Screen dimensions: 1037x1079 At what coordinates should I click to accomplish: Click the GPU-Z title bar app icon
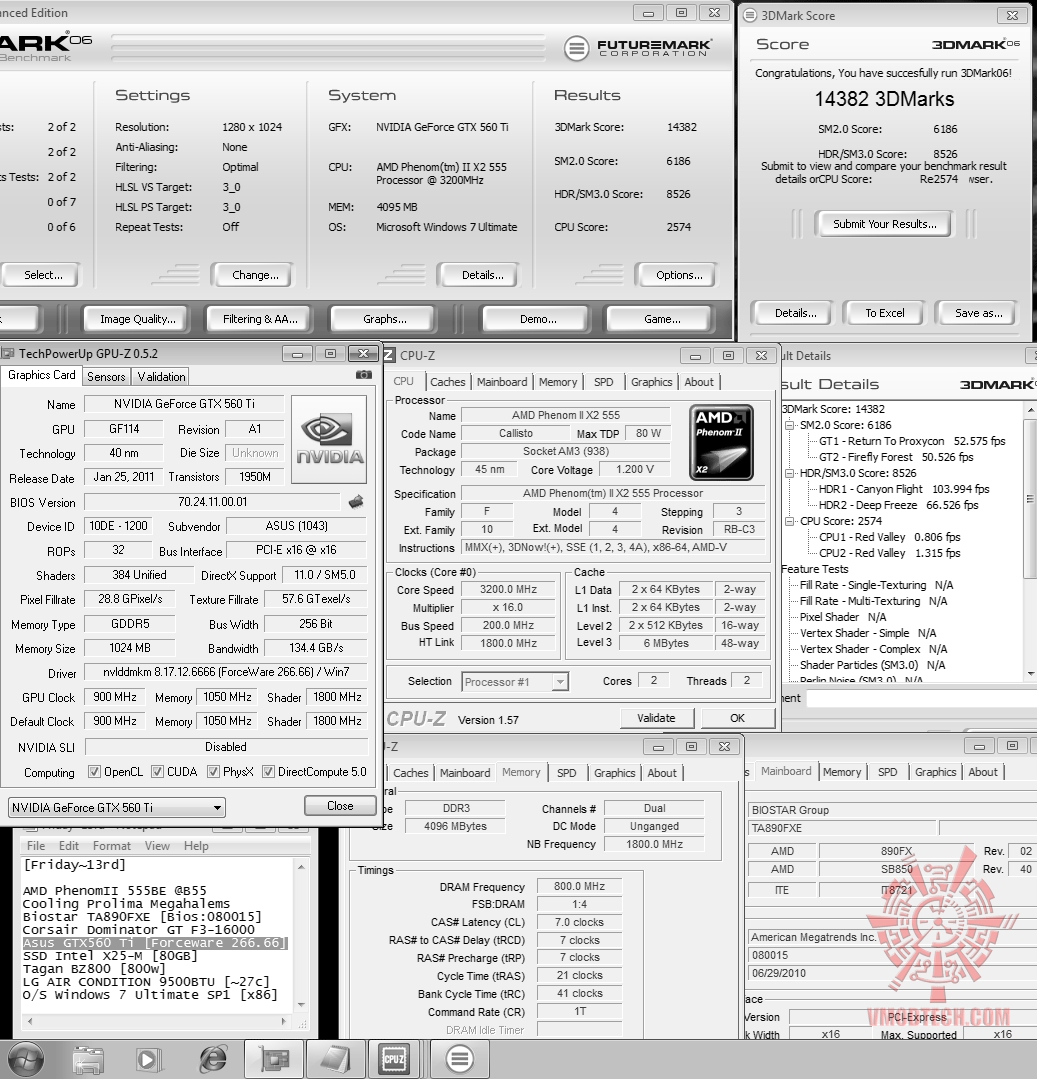click(8, 354)
